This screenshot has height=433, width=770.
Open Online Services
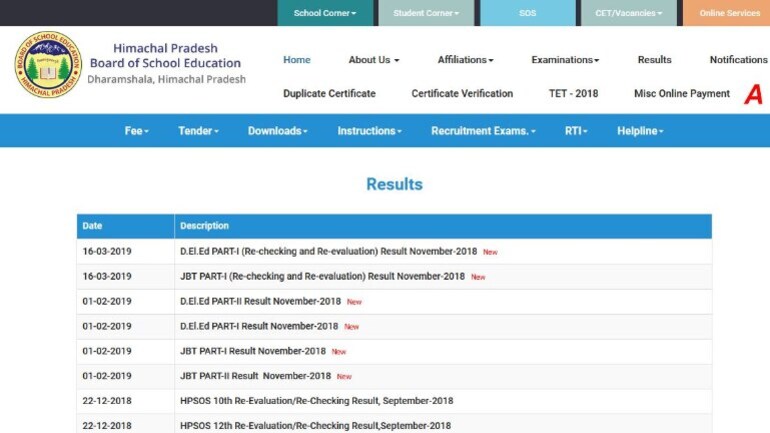tap(729, 13)
